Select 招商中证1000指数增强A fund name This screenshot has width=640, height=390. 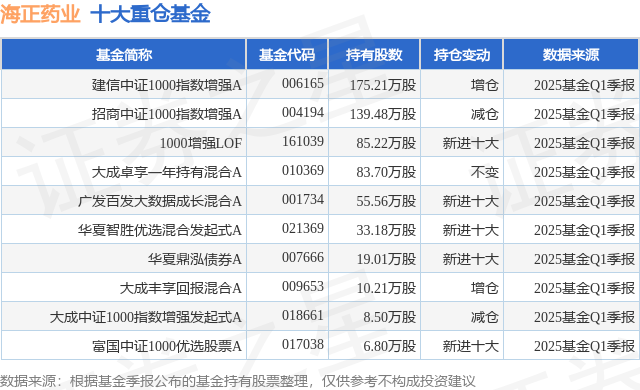click(167, 114)
